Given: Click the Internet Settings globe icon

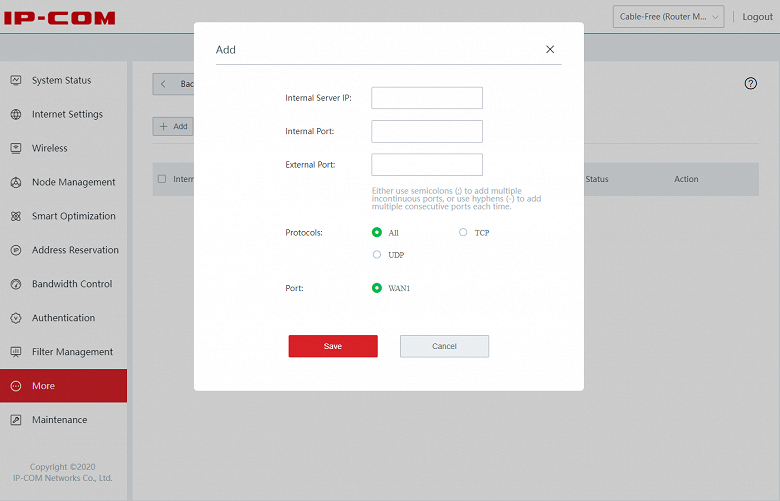Looking at the screenshot, I should [16, 114].
